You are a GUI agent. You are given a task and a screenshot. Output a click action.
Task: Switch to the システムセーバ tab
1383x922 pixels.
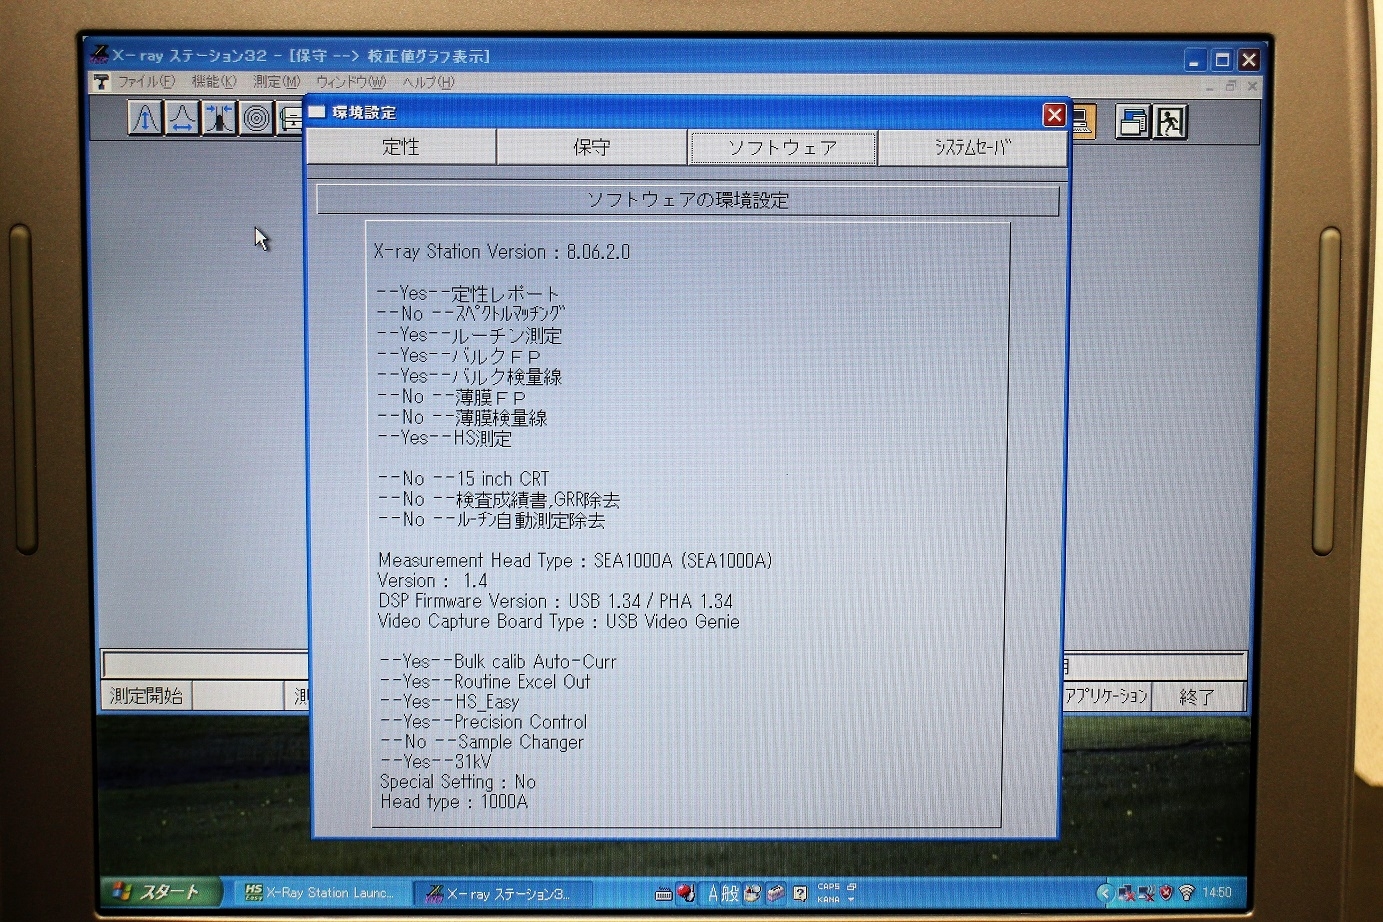pos(972,148)
